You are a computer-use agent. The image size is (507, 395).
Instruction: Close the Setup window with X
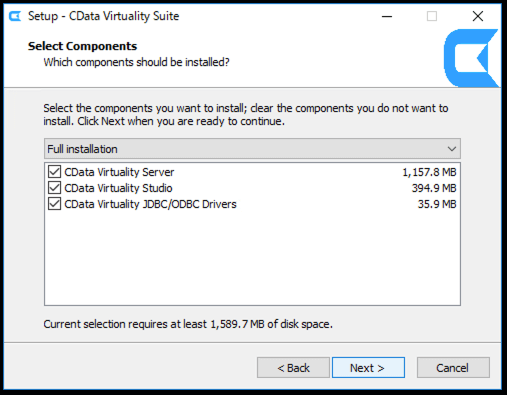478,16
